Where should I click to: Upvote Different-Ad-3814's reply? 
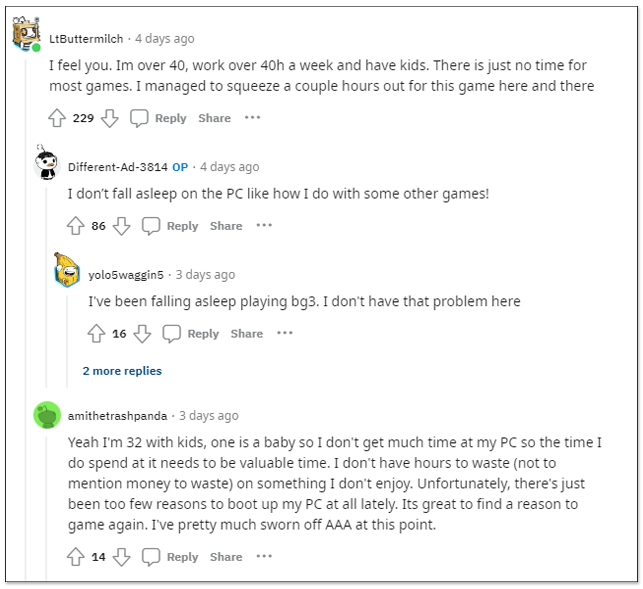pos(76,226)
